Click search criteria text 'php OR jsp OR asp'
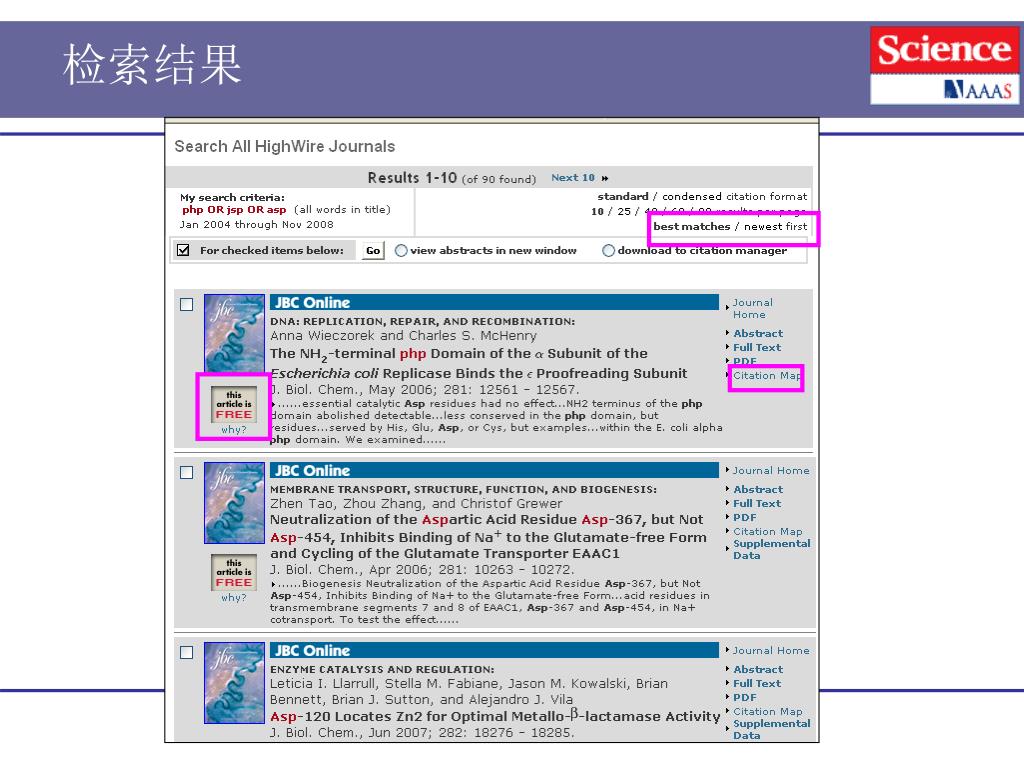The image size is (1024, 768). point(234,210)
